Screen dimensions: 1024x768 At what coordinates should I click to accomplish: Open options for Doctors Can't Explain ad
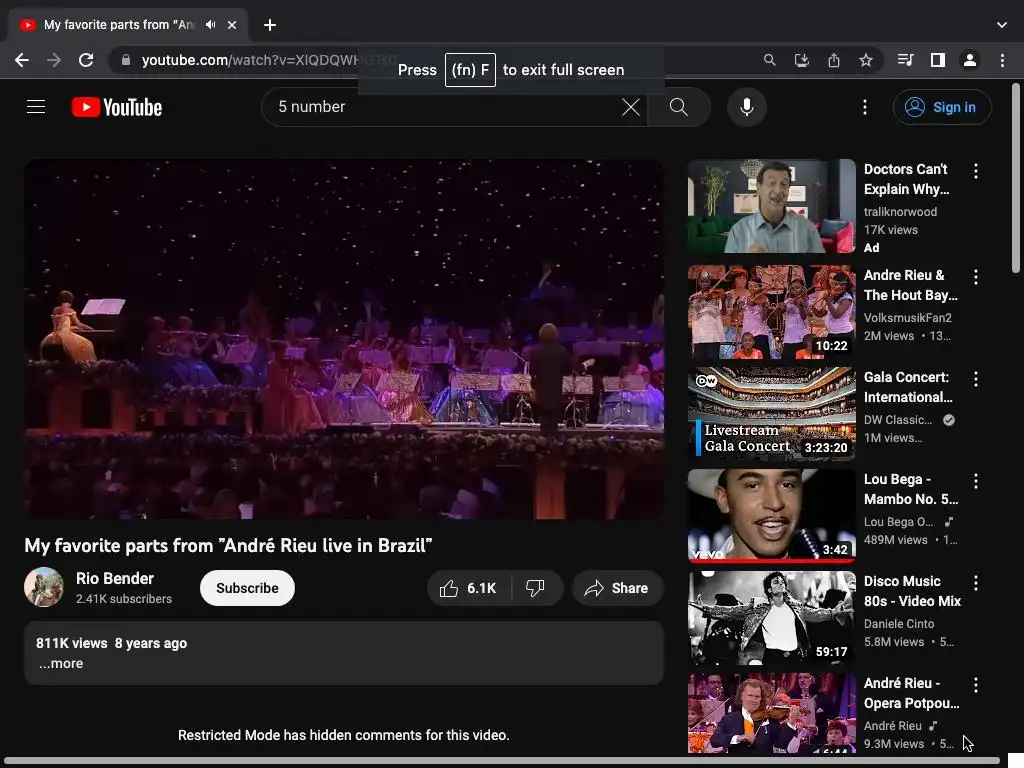(x=976, y=171)
